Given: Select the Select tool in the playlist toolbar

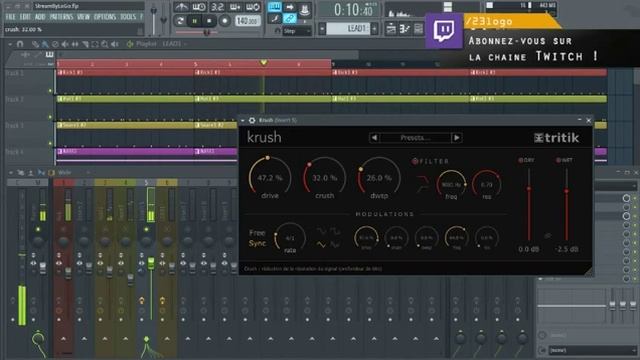Looking at the screenshot, I should pos(95,44).
